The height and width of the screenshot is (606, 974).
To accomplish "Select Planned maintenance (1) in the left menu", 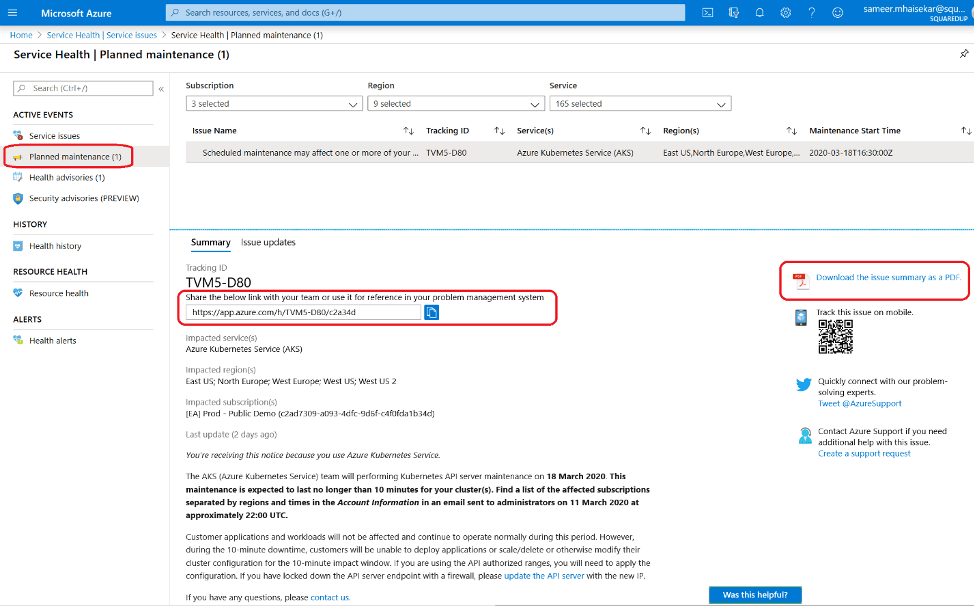I will 75,157.
